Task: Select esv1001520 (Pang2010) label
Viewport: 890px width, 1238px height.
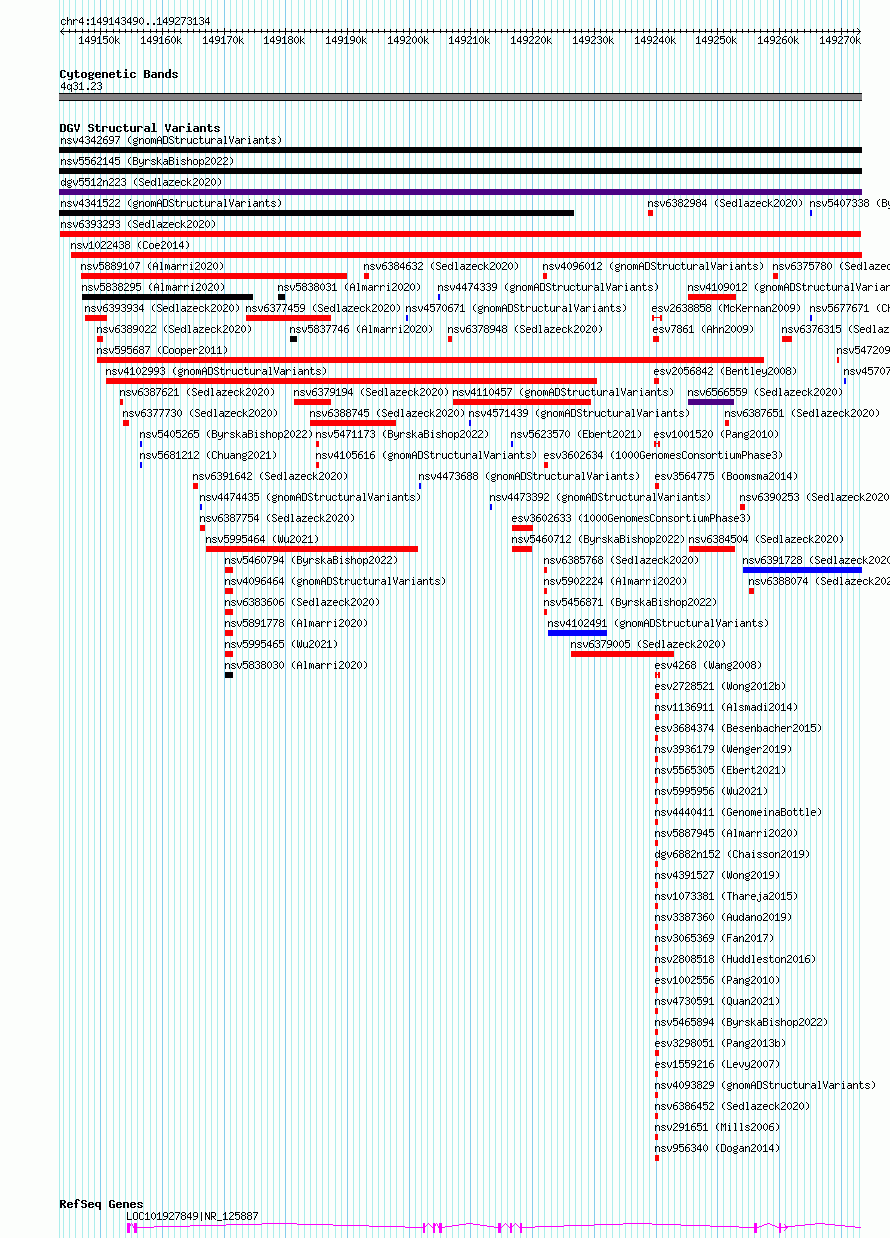Action: 716,434
